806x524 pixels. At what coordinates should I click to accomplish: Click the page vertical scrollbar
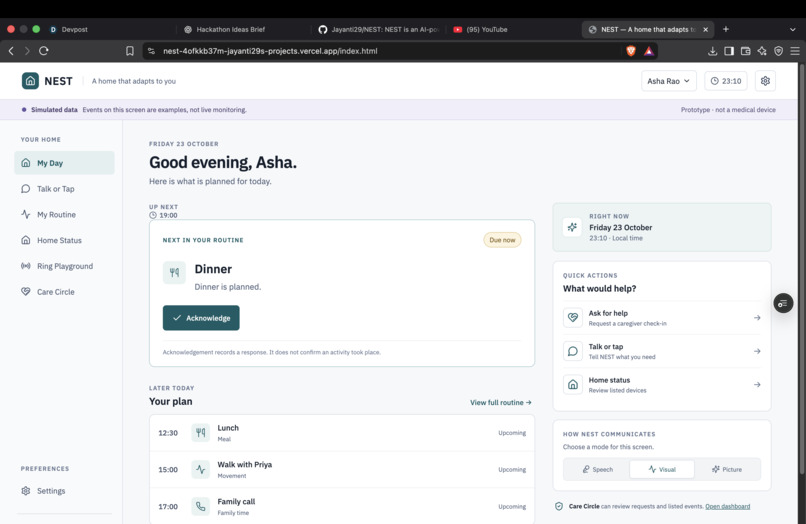[802, 267]
